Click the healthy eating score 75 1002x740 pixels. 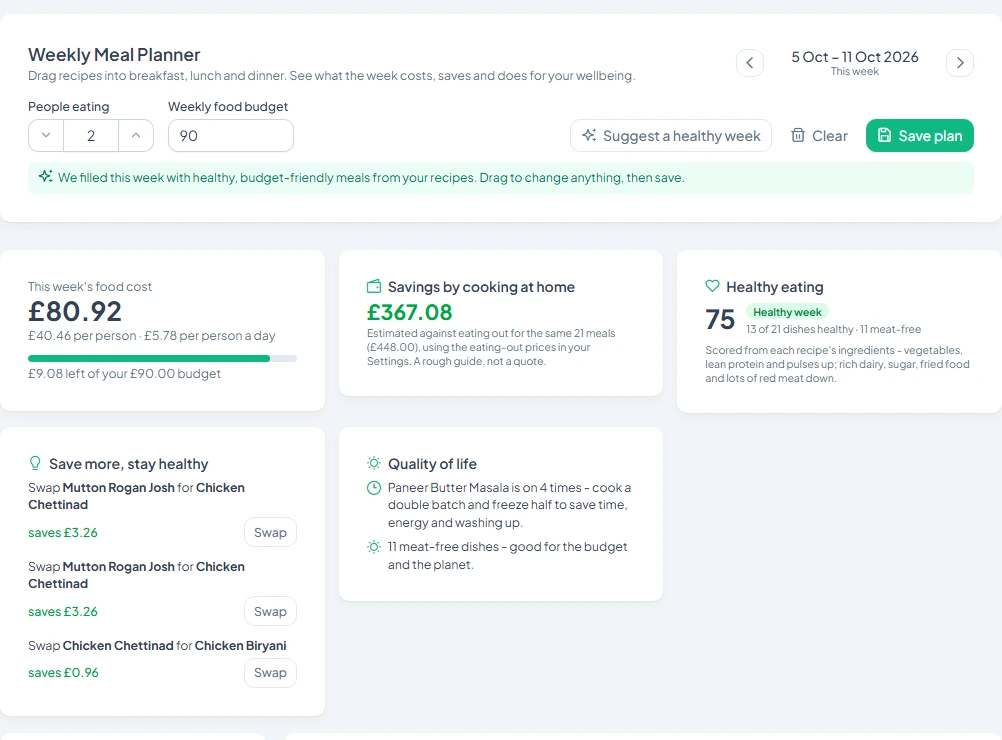(x=720, y=320)
